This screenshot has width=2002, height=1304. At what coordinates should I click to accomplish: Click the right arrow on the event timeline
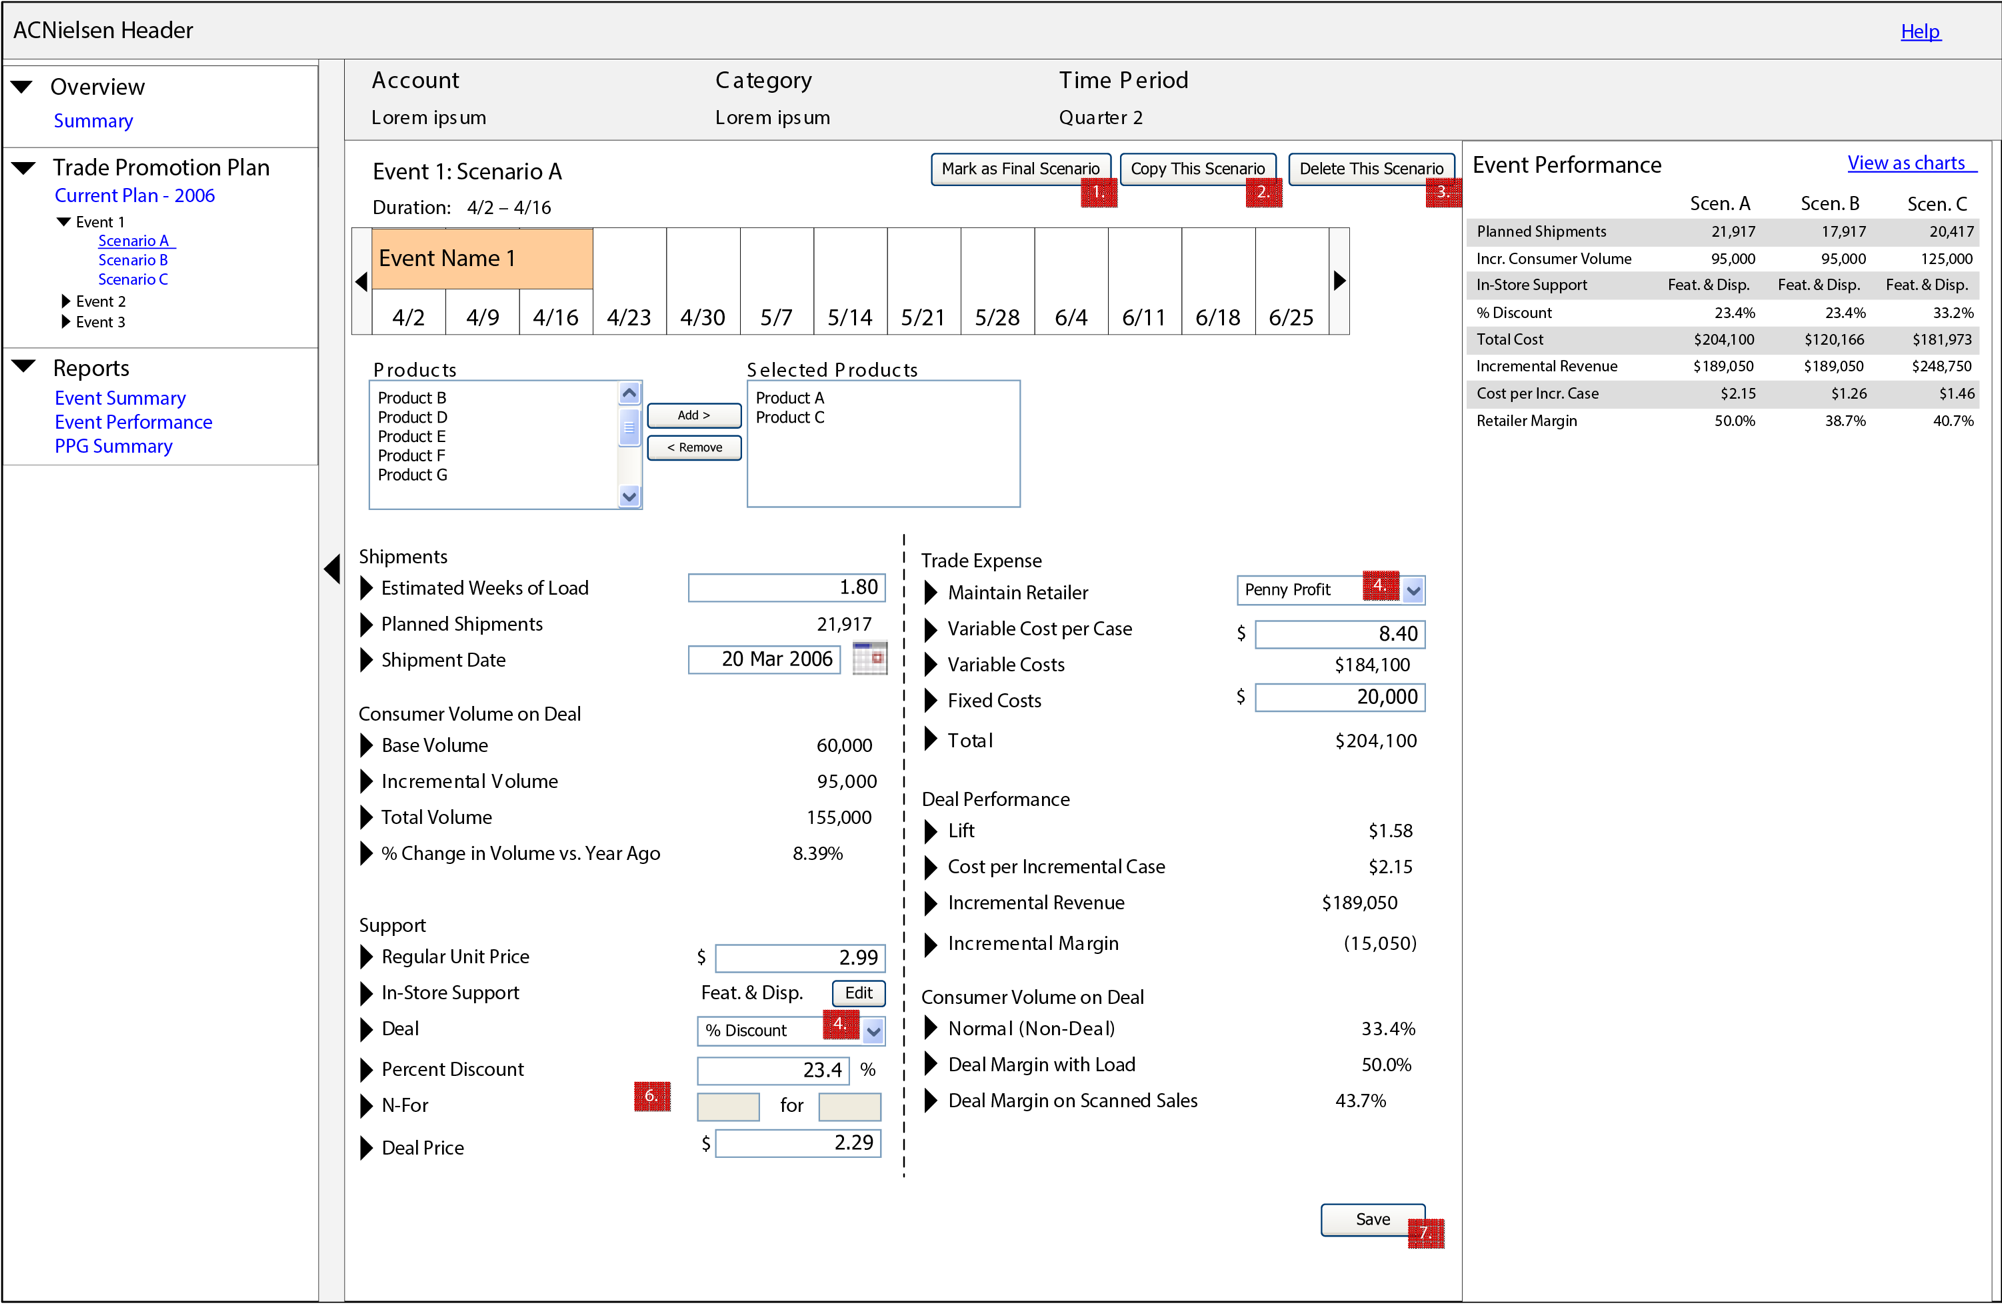coord(1339,281)
